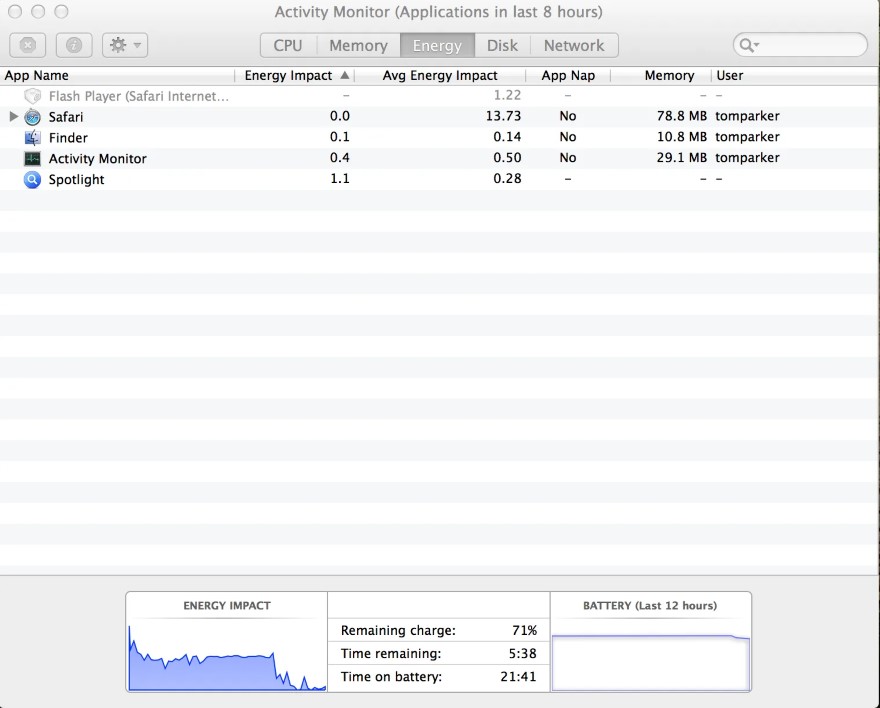Switch to the Memory tab

pos(358,45)
